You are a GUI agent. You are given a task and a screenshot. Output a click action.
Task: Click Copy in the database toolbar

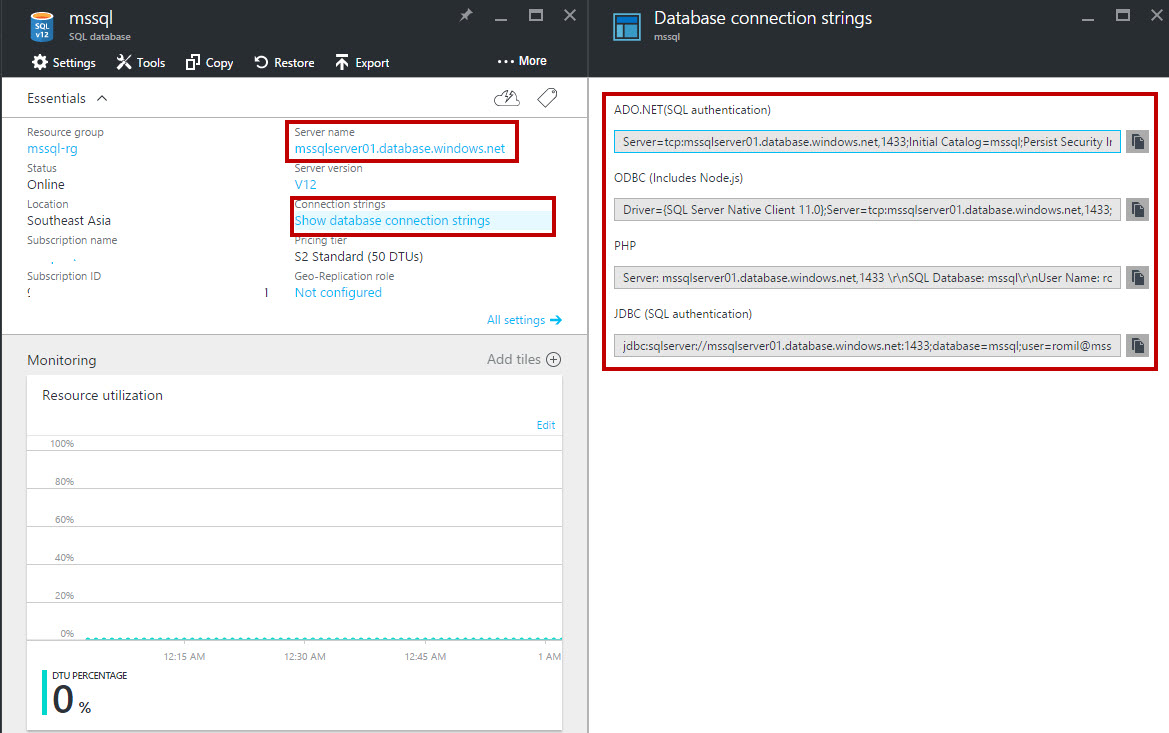pyautogui.click(x=209, y=63)
